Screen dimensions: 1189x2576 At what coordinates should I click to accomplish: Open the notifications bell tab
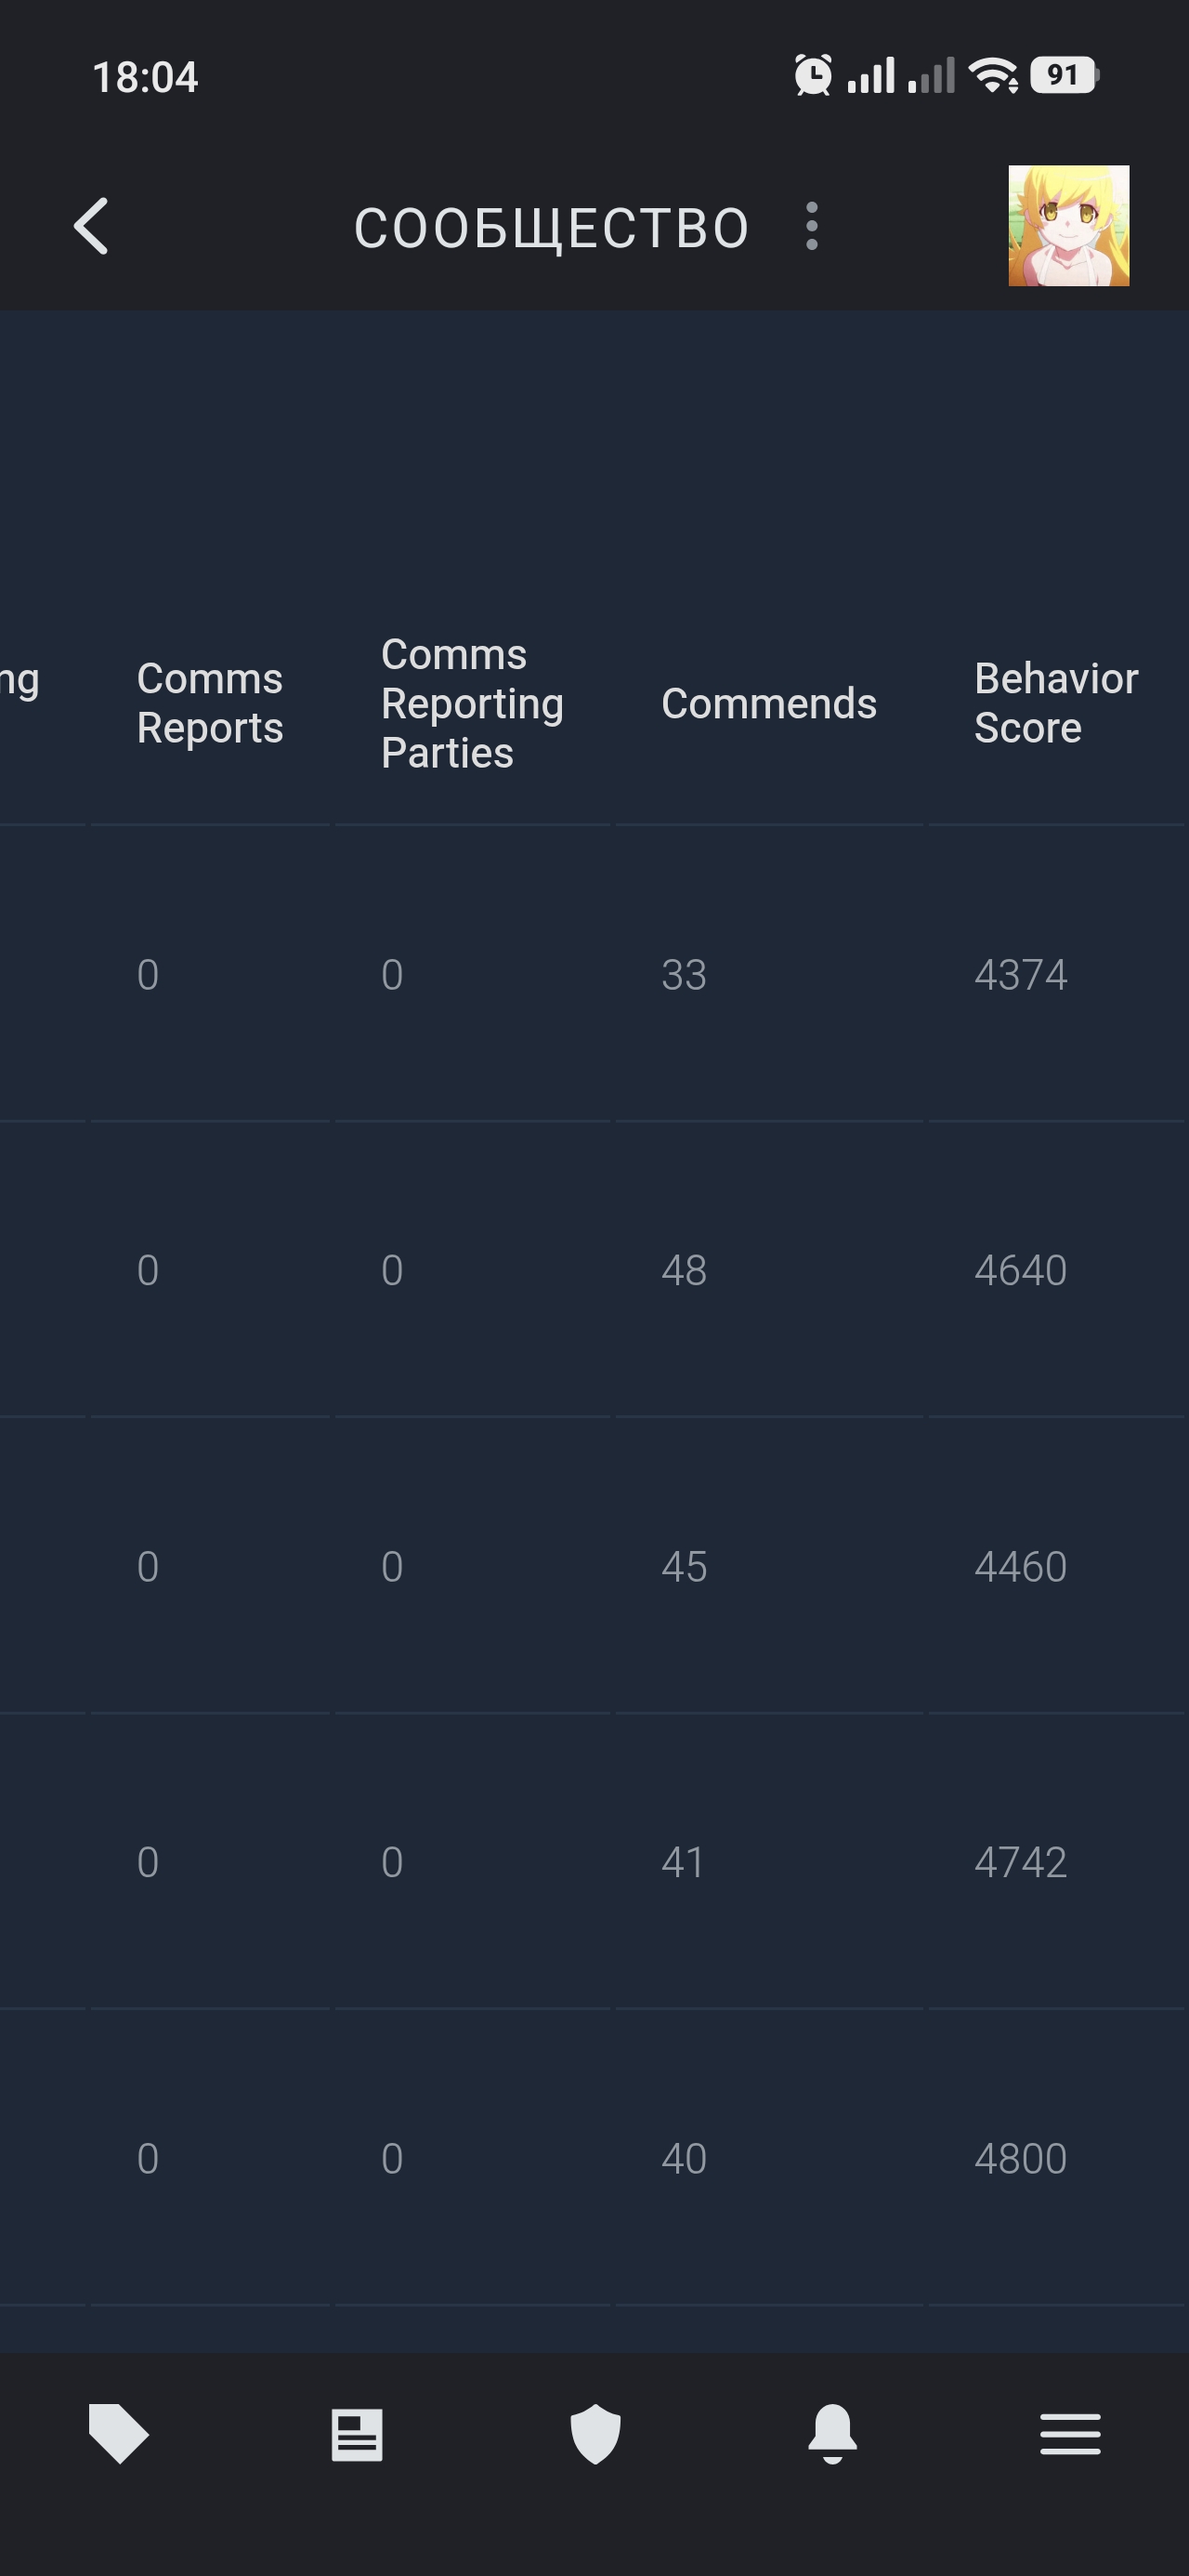click(833, 2434)
